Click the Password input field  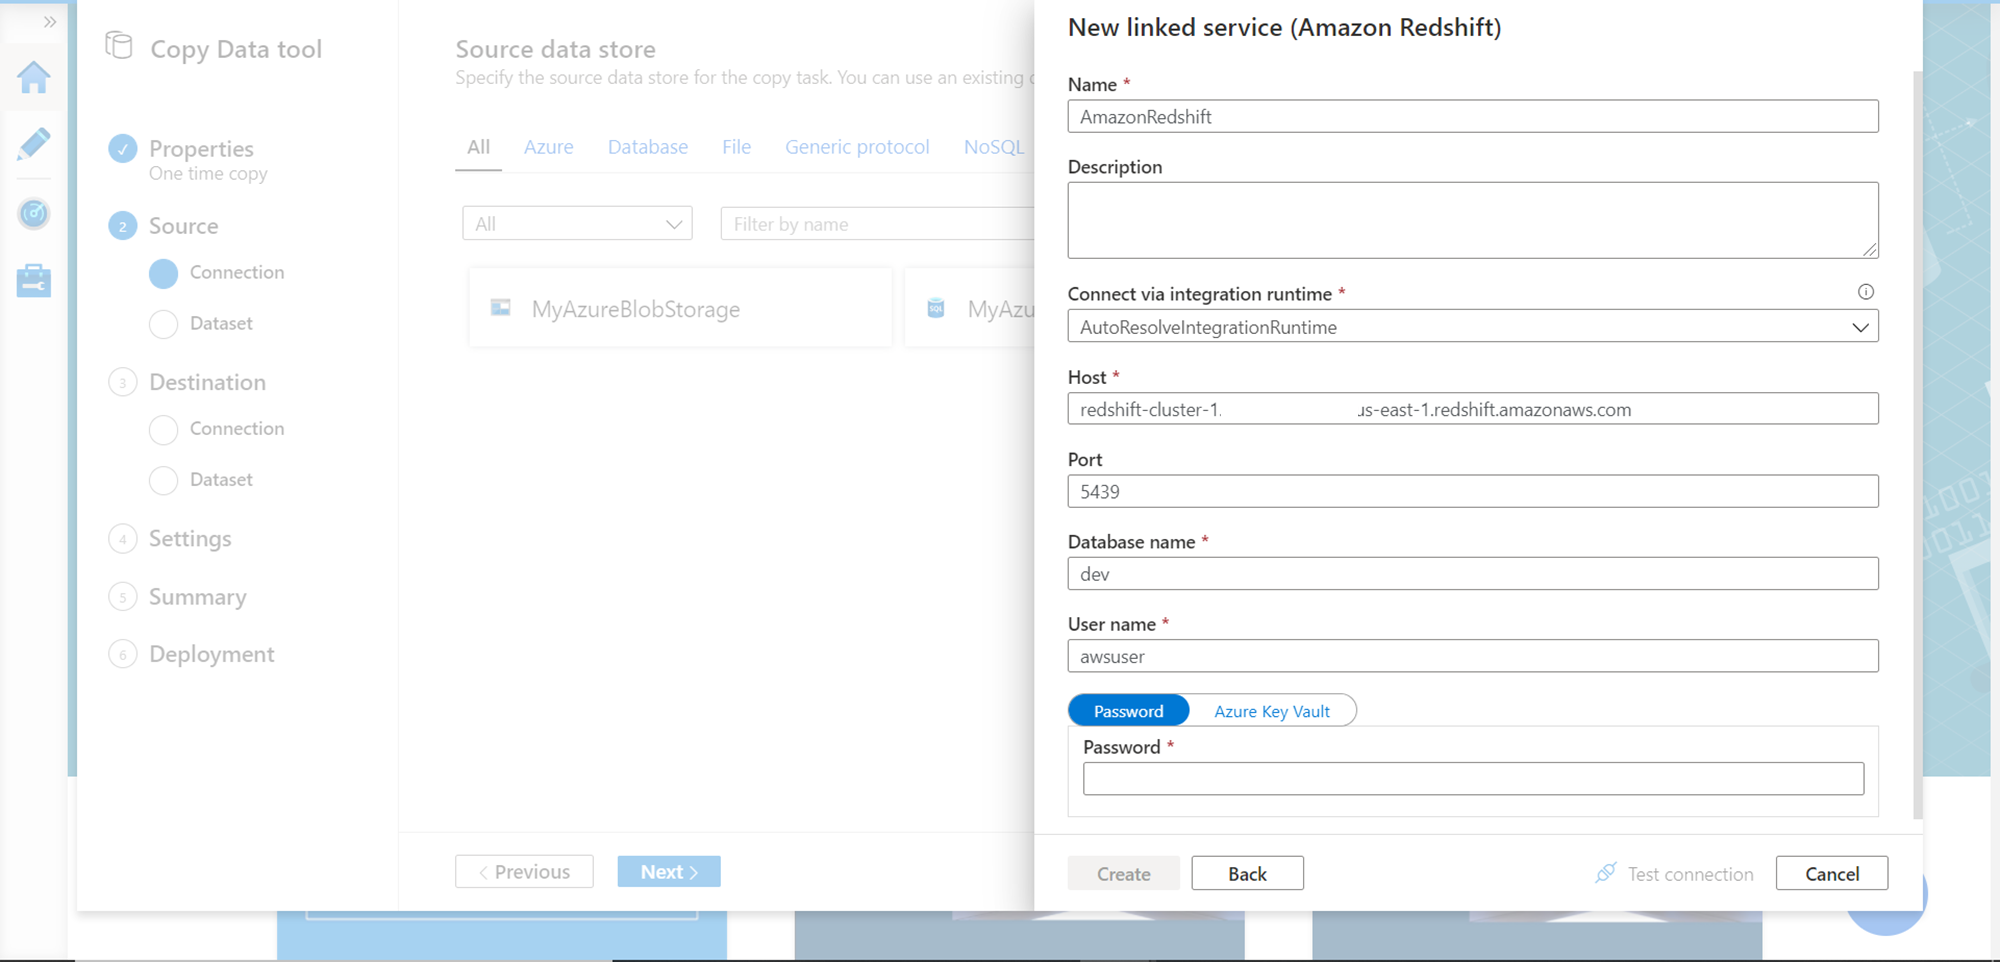click(x=1472, y=779)
